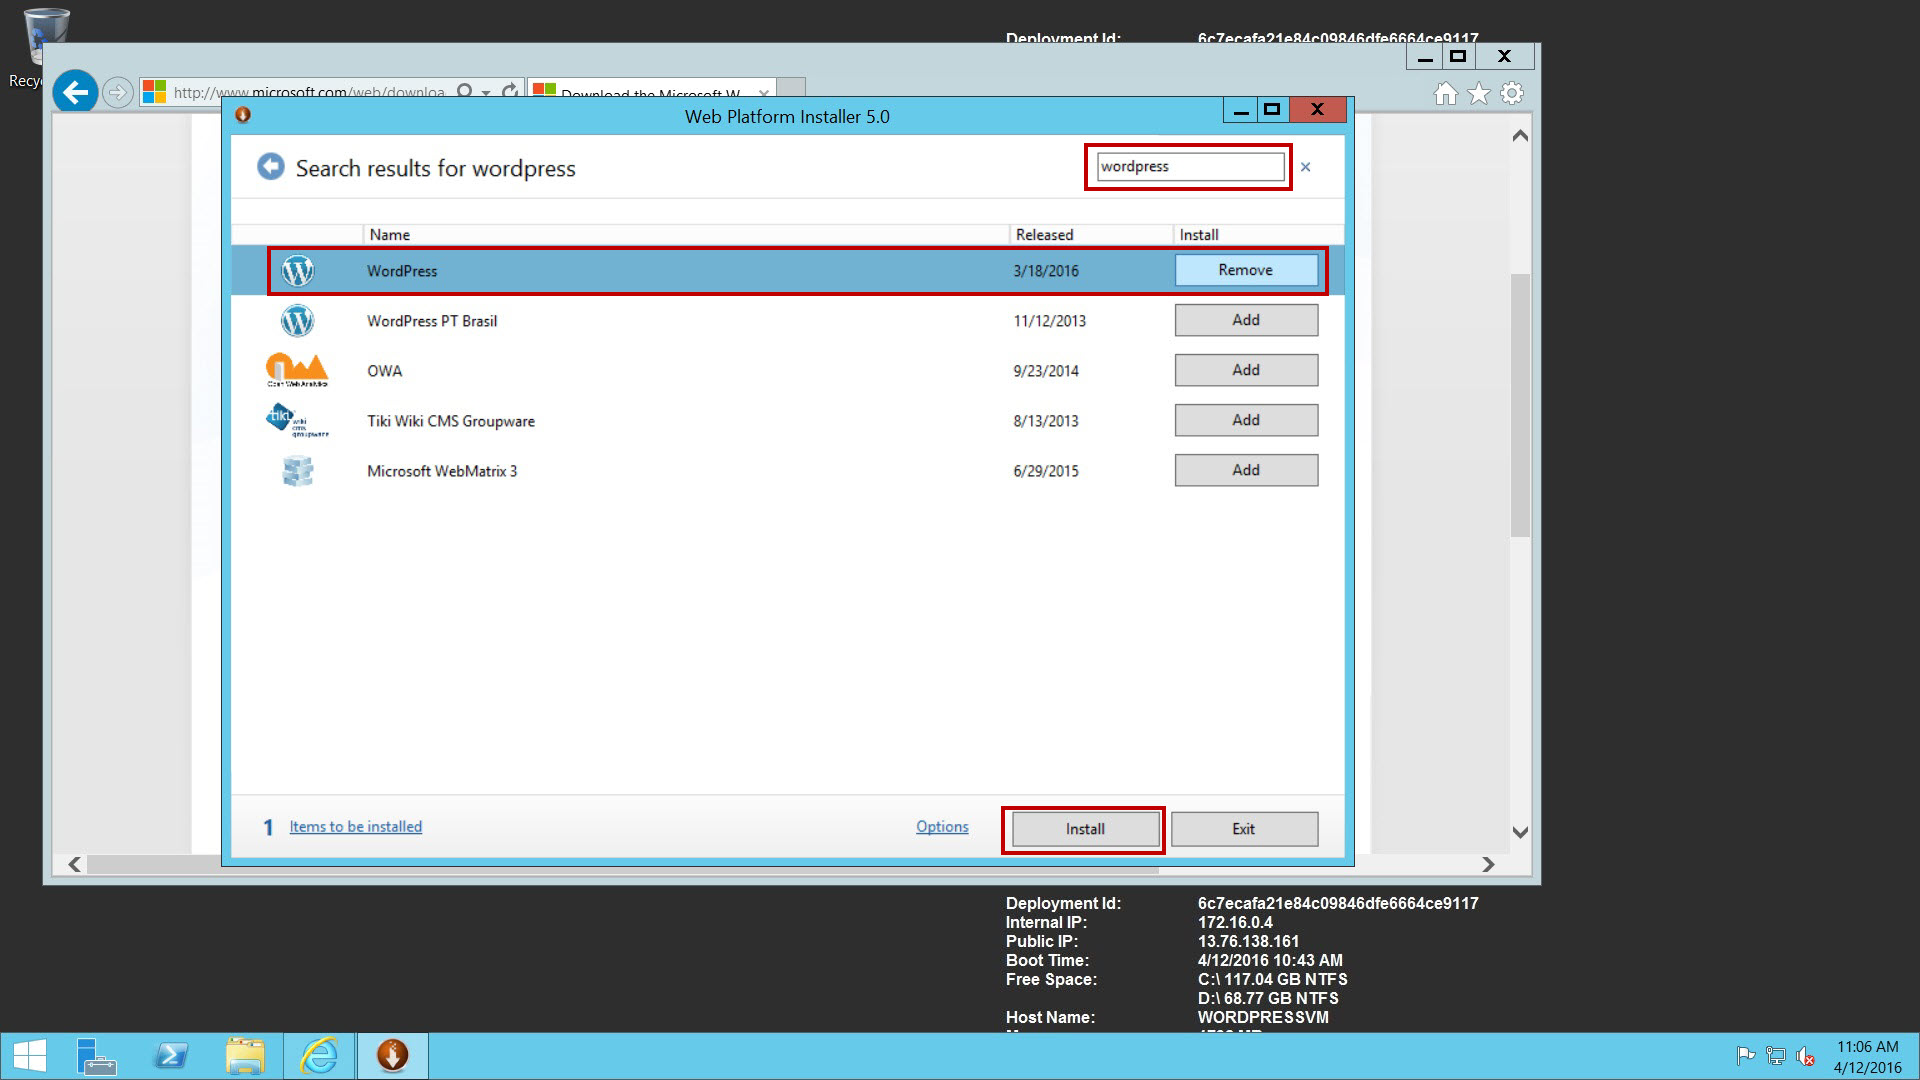Click the IE vertical scrollbar thumb
The height and width of the screenshot is (1080, 1920).
click(1520, 405)
